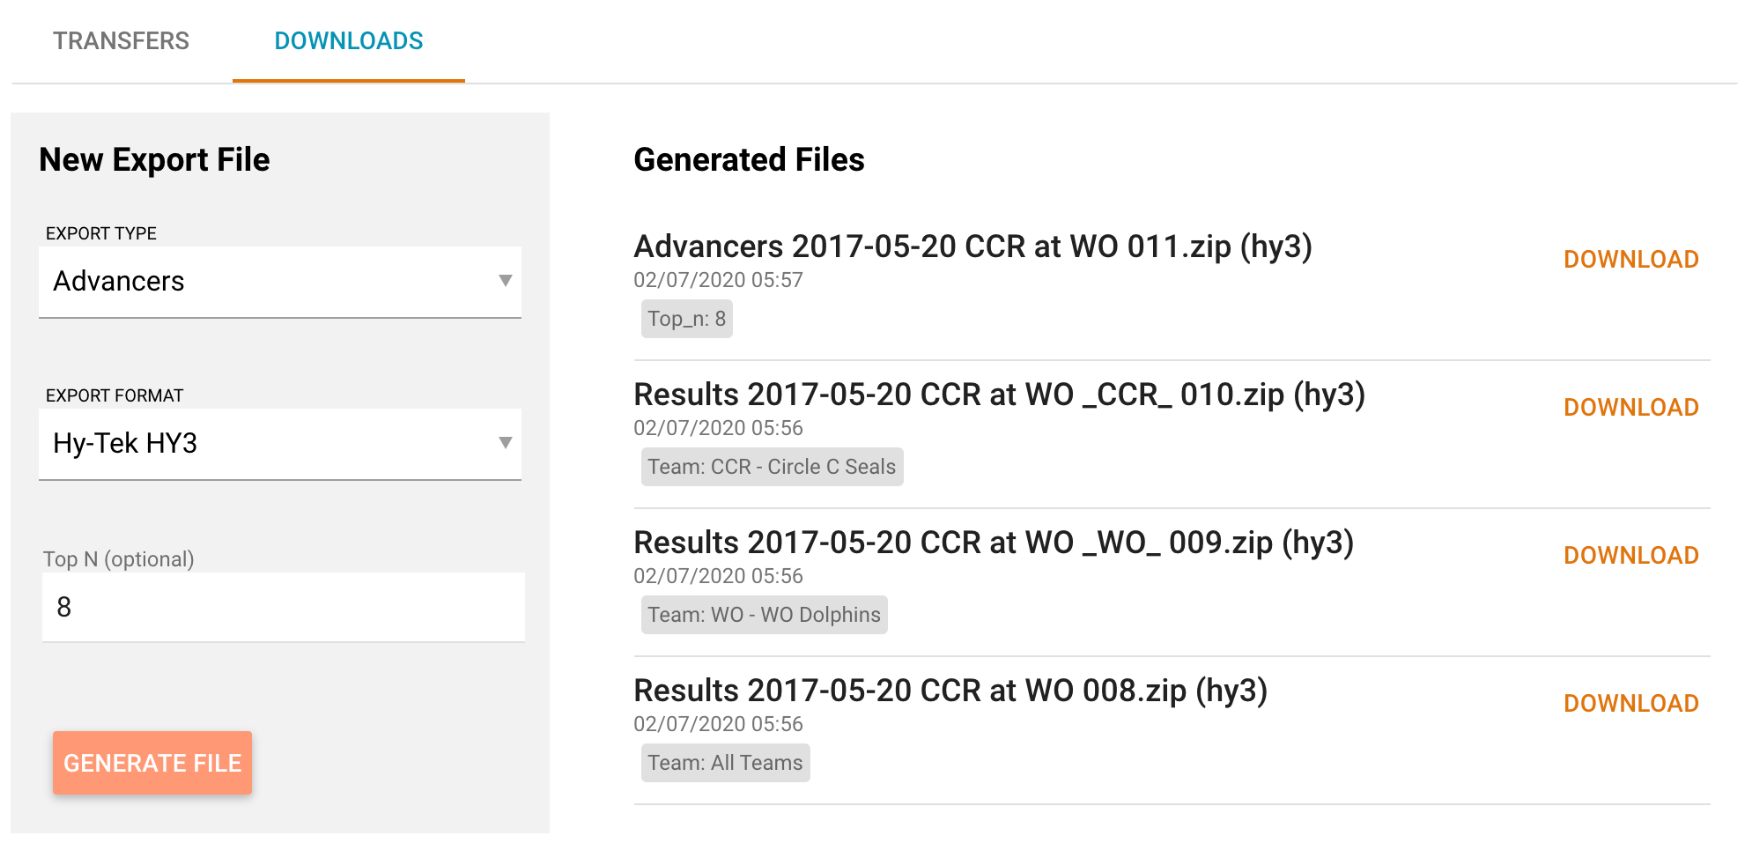Download the Results WO 008.zip file
The height and width of the screenshot is (846, 1752).
[1630, 703]
